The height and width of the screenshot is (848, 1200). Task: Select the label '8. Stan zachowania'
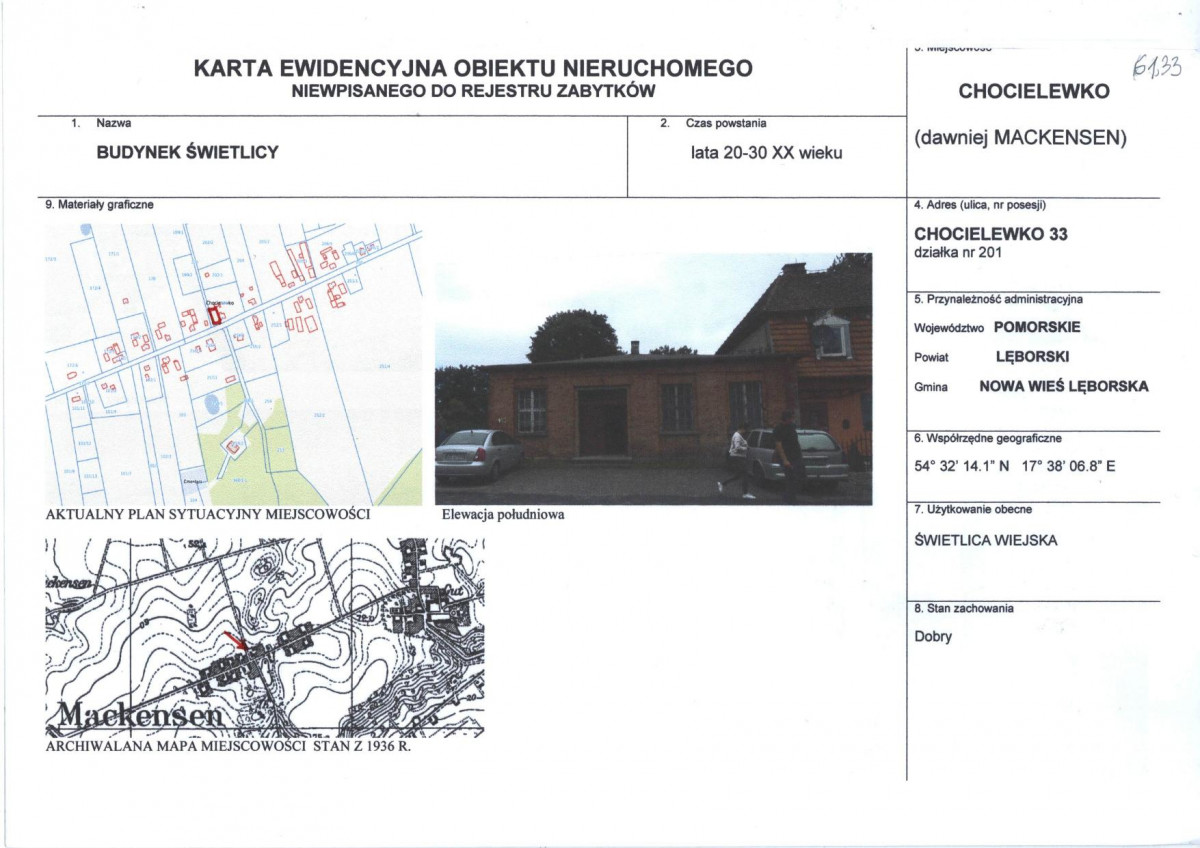coord(964,608)
